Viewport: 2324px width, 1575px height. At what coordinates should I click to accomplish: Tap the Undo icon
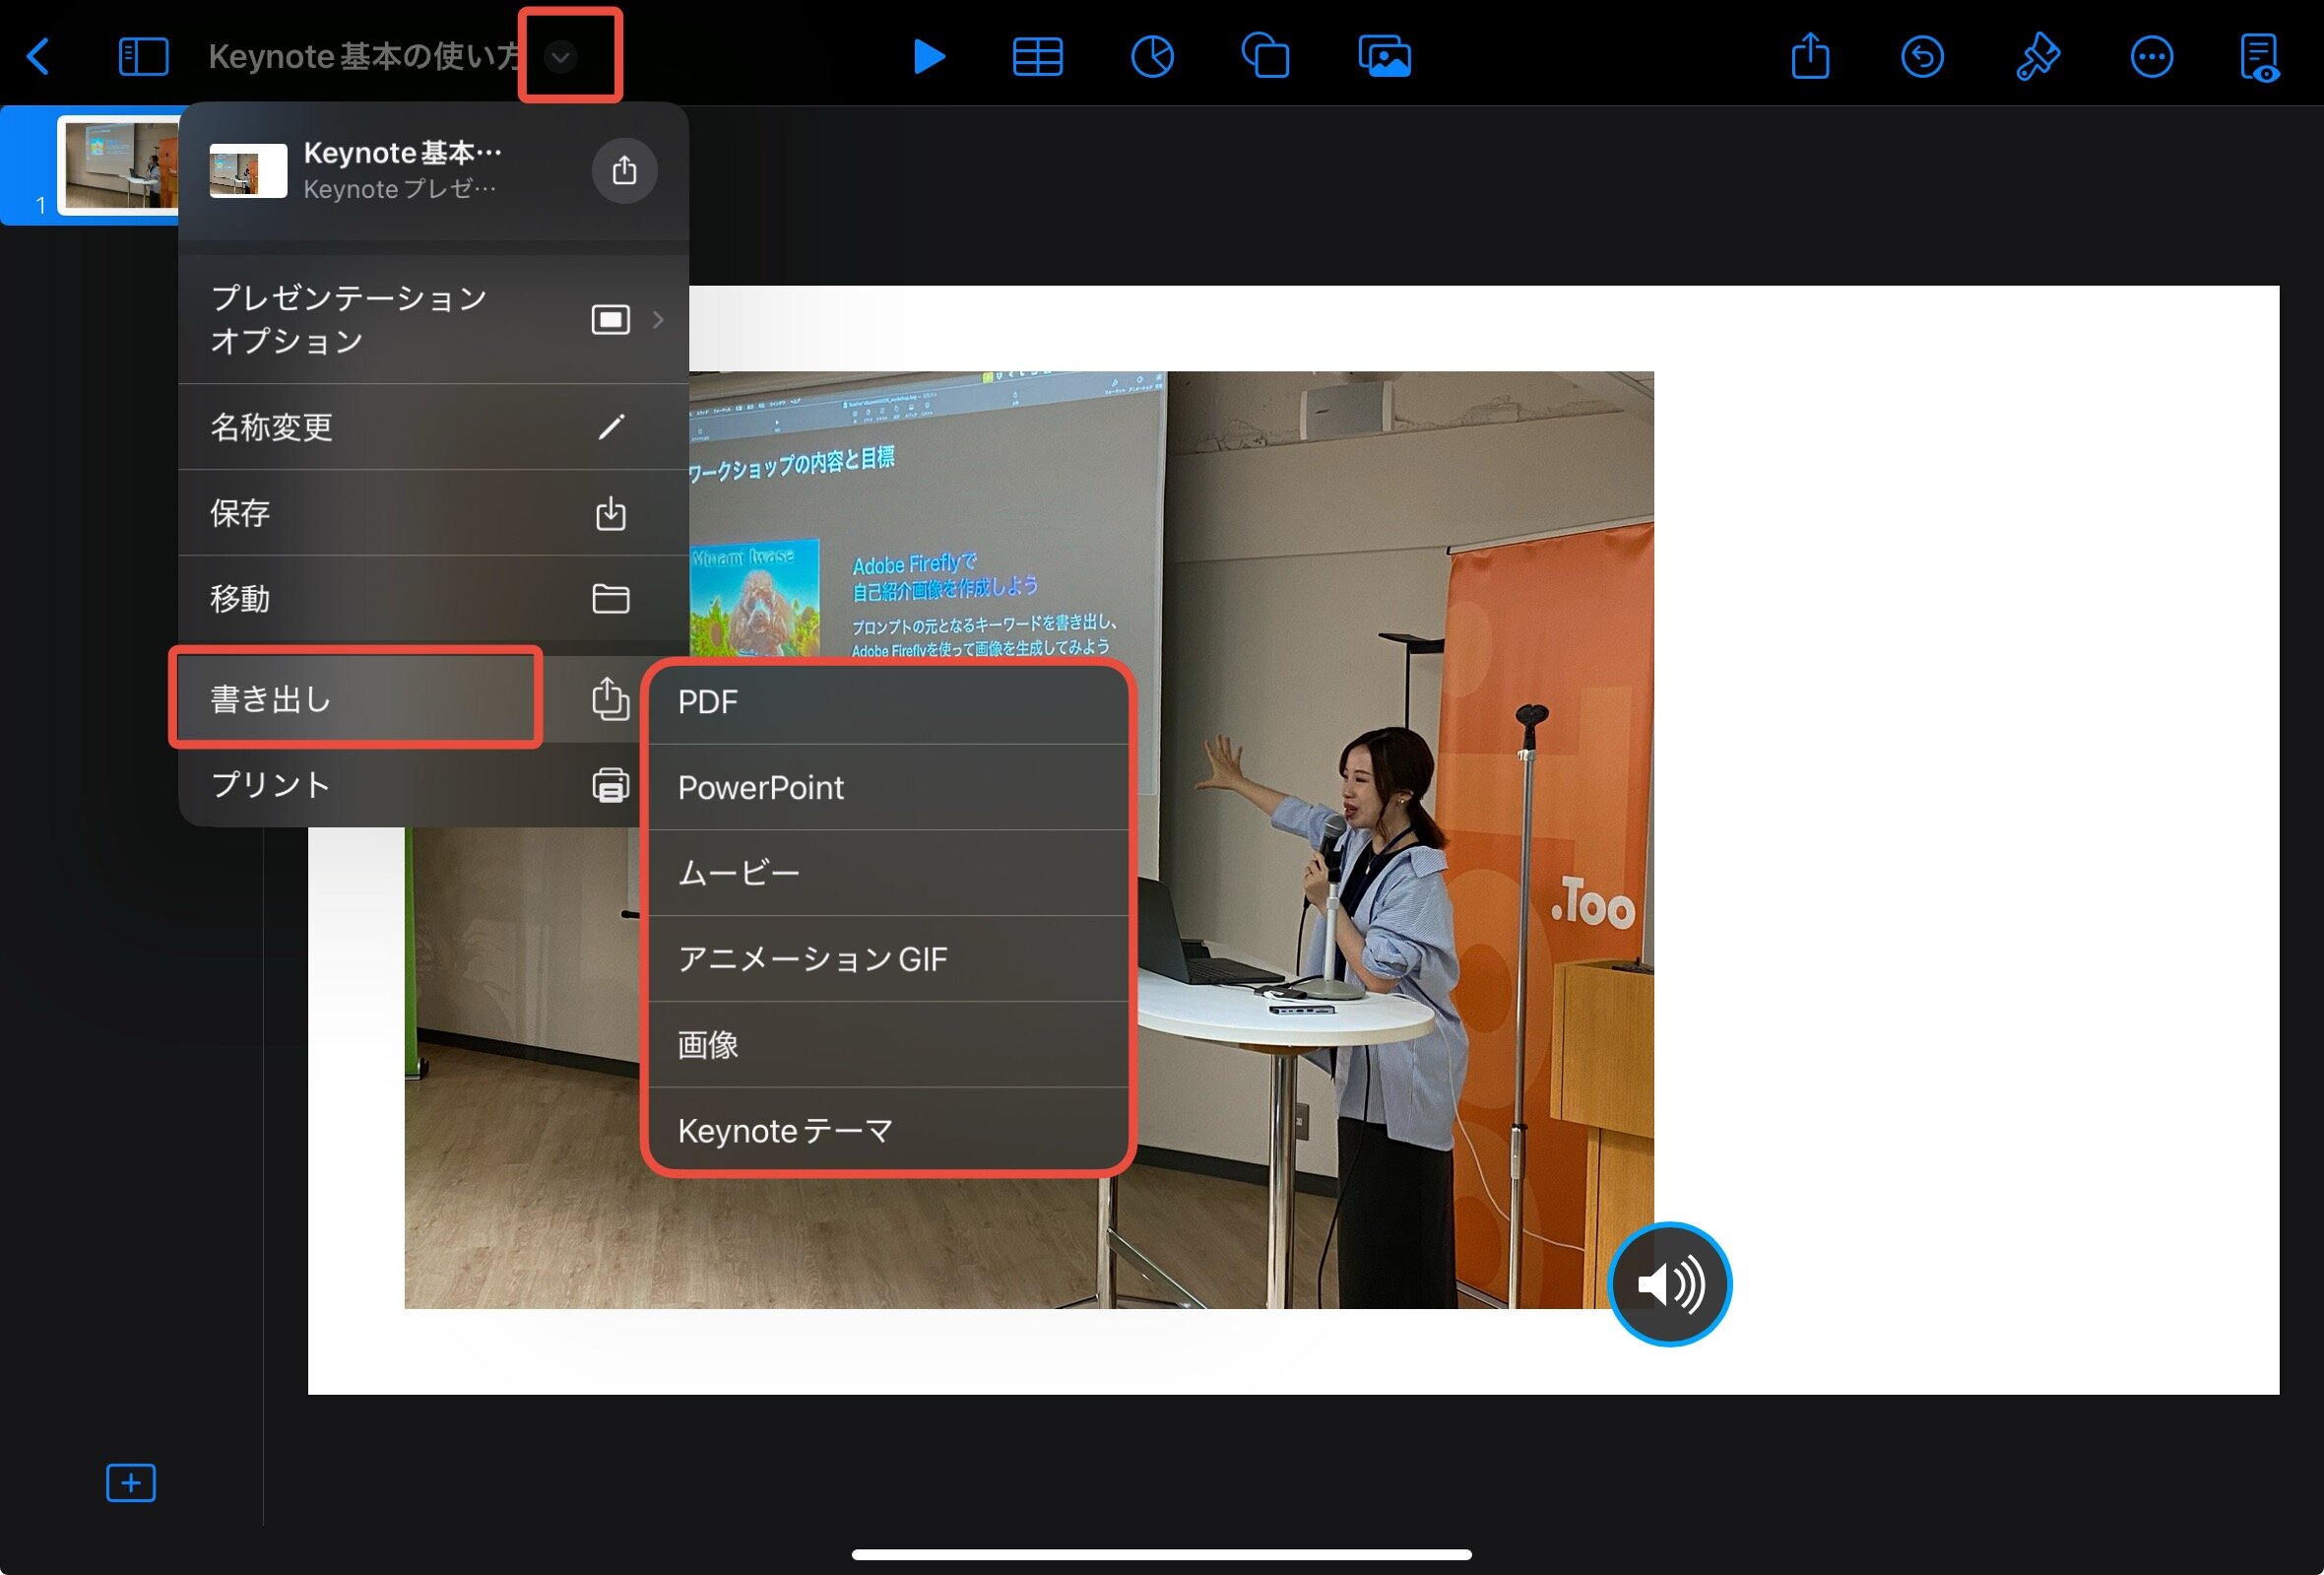pyautogui.click(x=1923, y=57)
